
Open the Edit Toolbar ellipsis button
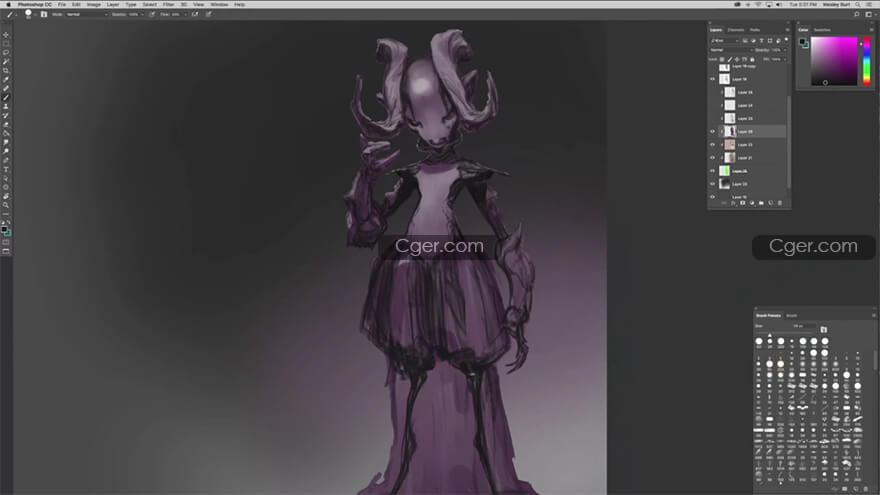[x=6, y=214]
